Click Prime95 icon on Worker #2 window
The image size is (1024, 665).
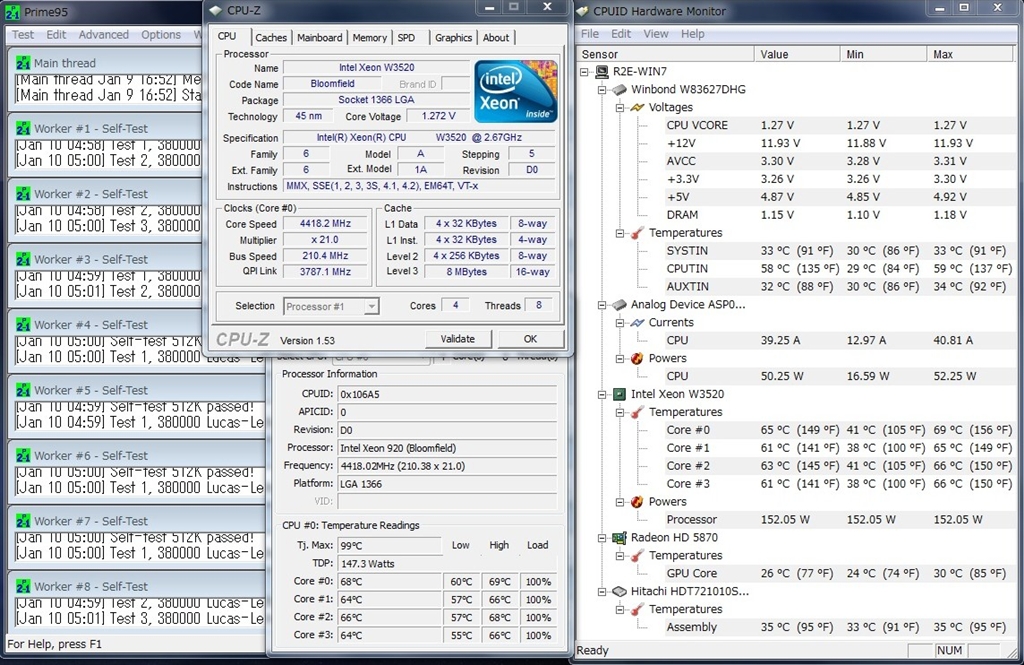23,194
